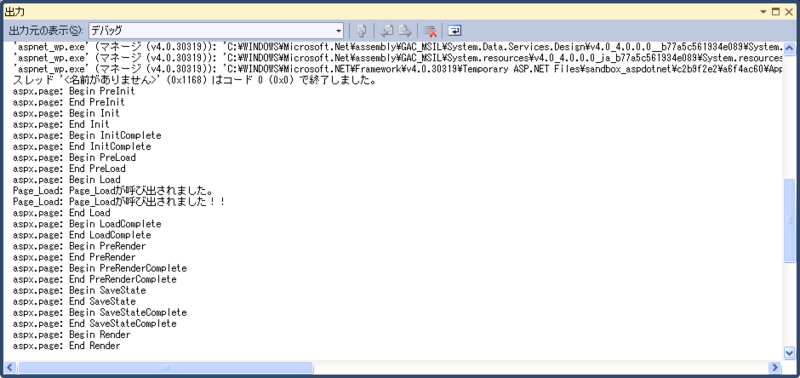Click the スレッド thread exit message line

[x=195, y=80]
